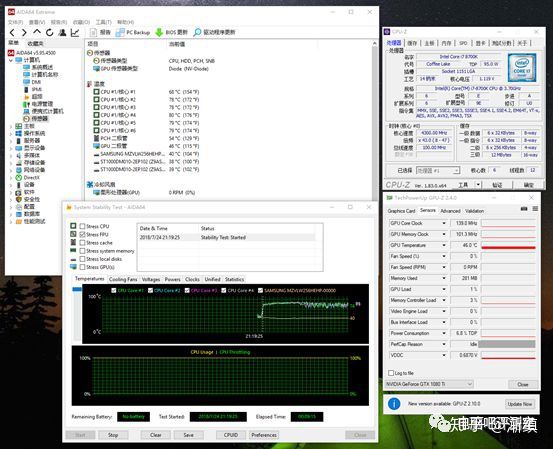The height and width of the screenshot is (449, 553).
Task: Click the Stress system memory icon
Action: [x=73, y=250]
